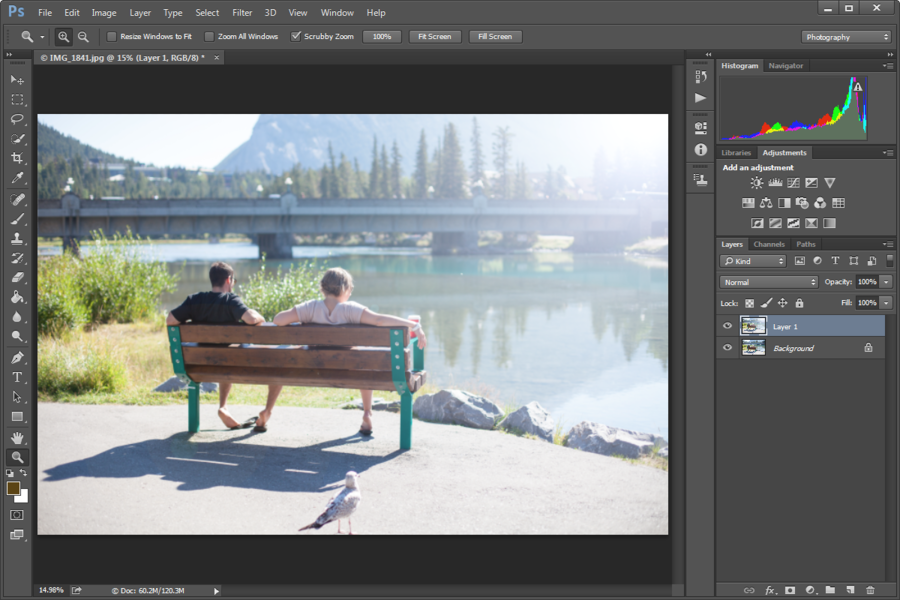Choose the Horizontal Type tool
Screen dimensions: 900x600
tap(17, 377)
